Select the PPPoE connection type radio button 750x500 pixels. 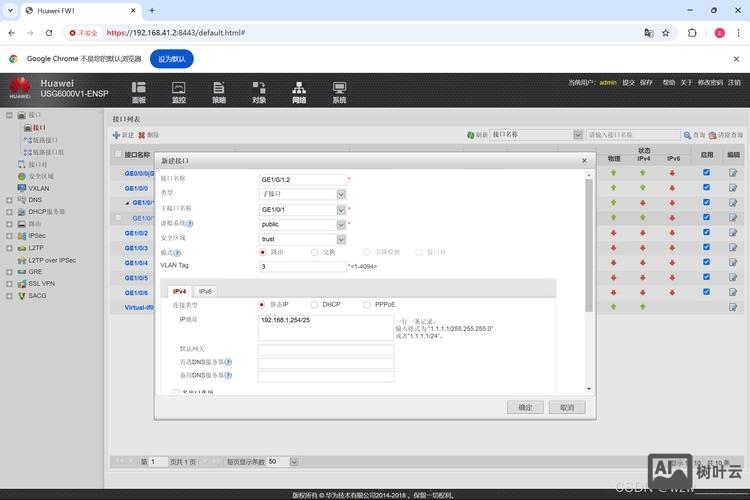(x=367, y=304)
